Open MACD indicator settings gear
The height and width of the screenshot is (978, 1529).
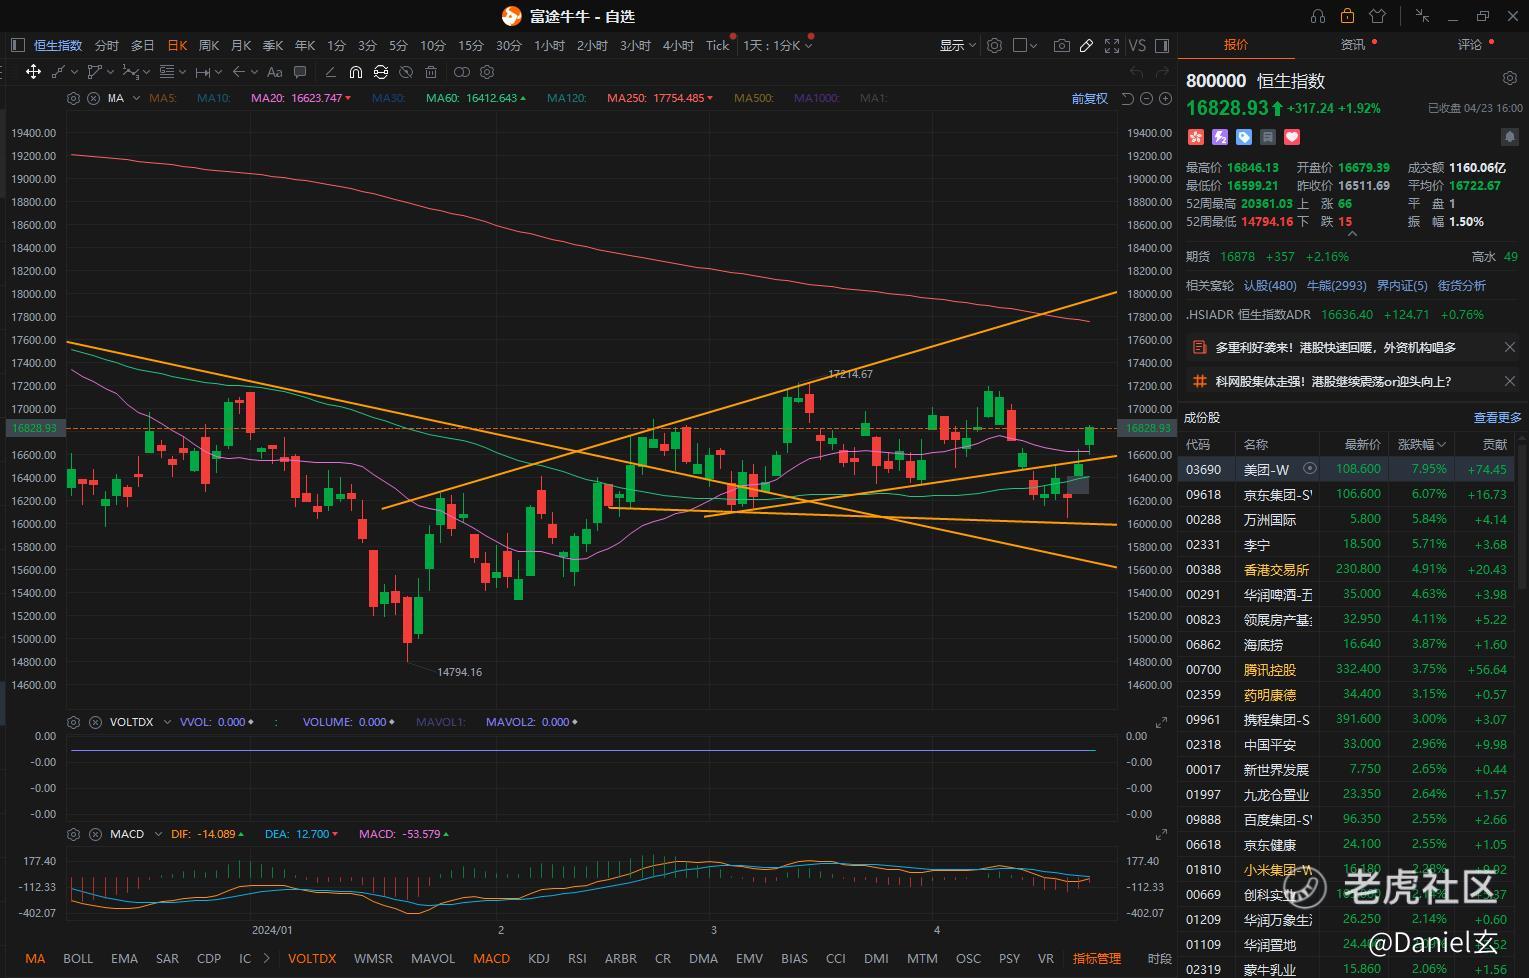pyautogui.click(x=73, y=834)
